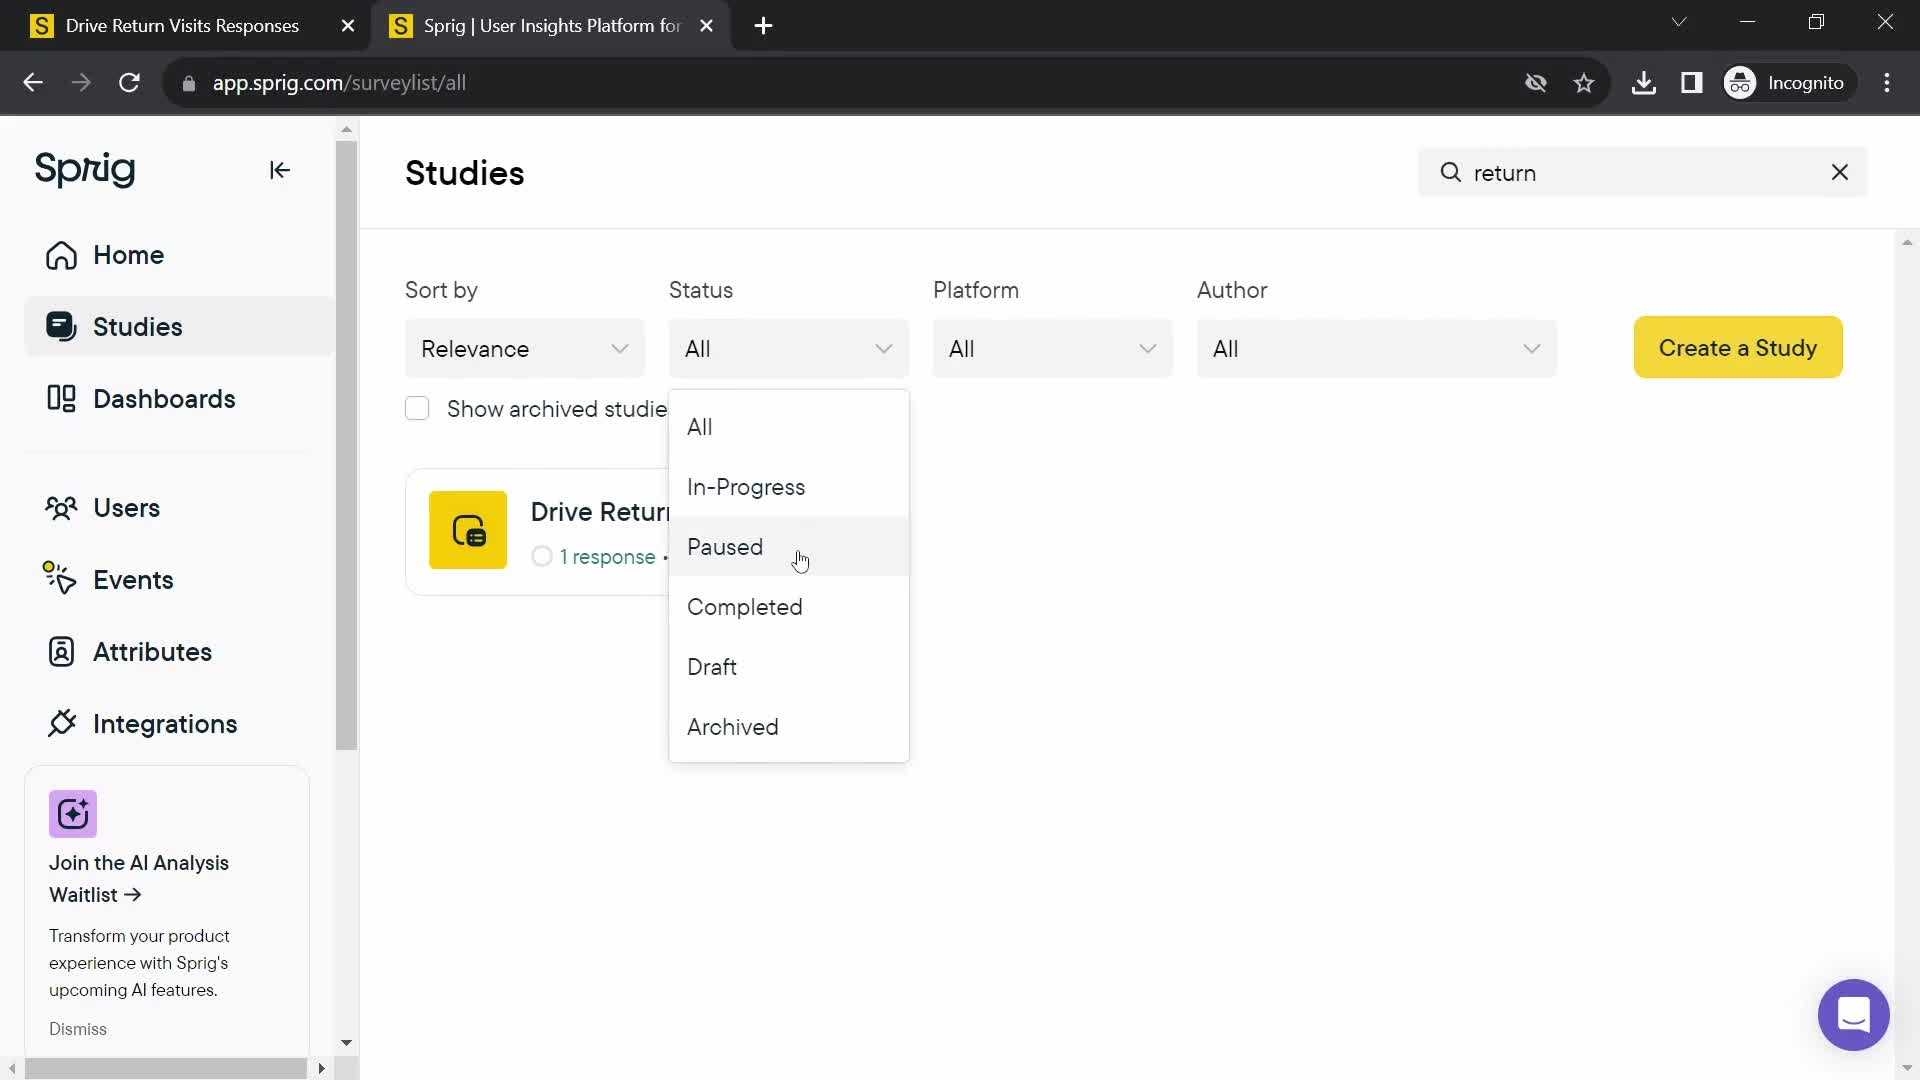1920x1080 pixels.
Task: Navigate to the Studies section
Action: point(137,327)
